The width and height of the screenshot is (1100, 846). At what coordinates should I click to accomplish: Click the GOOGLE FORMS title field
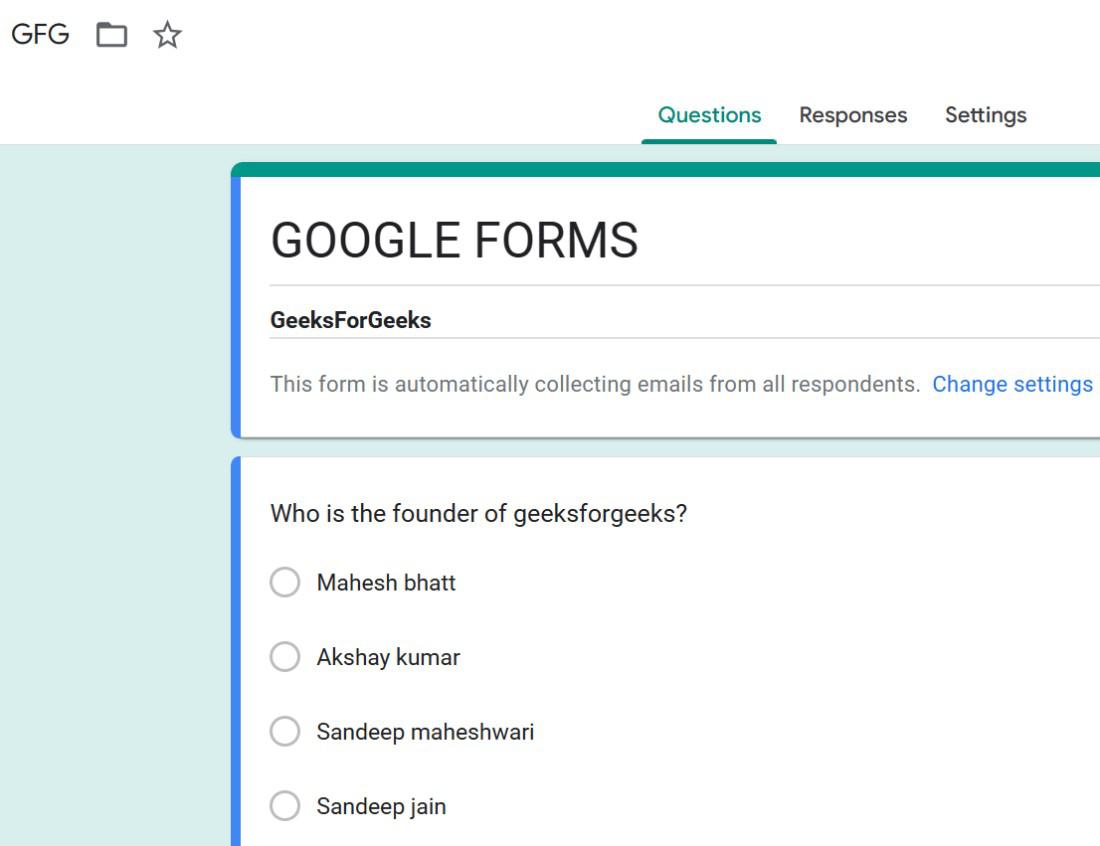coord(454,241)
